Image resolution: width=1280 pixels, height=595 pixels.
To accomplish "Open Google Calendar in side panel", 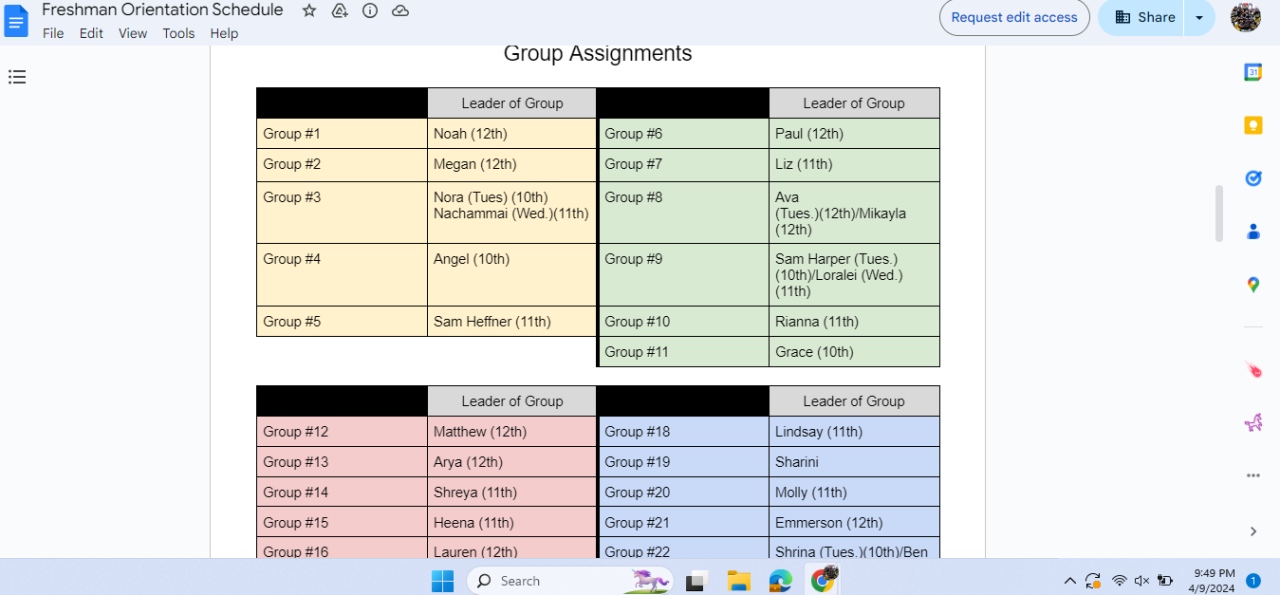I will (x=1253, y=72).
